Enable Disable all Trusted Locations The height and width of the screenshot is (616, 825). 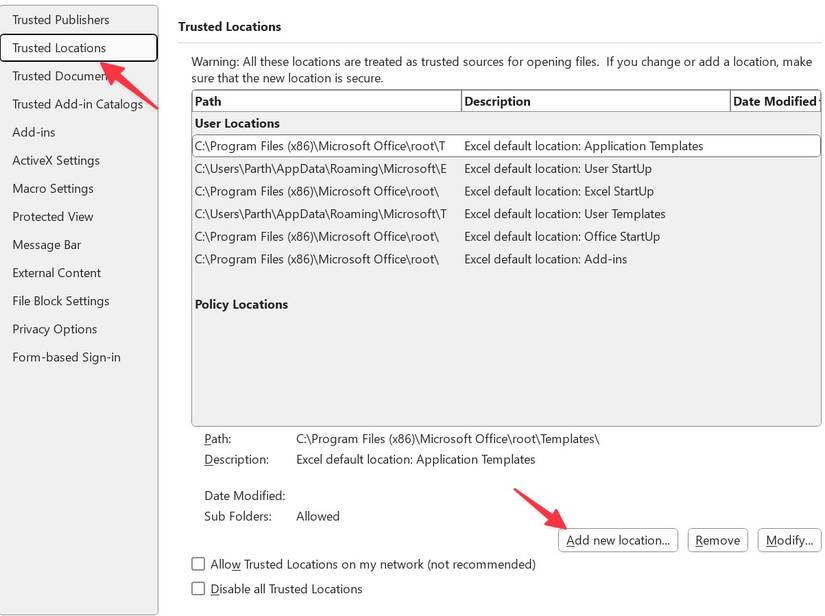point(198,589)
